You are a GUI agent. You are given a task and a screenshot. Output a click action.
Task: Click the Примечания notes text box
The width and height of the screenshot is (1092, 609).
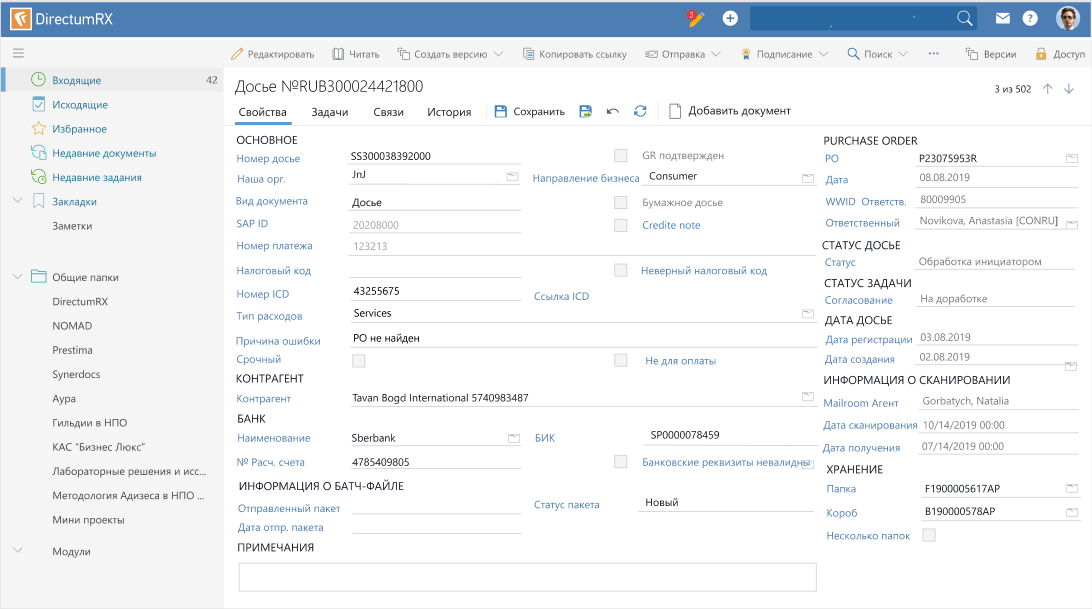527,577
